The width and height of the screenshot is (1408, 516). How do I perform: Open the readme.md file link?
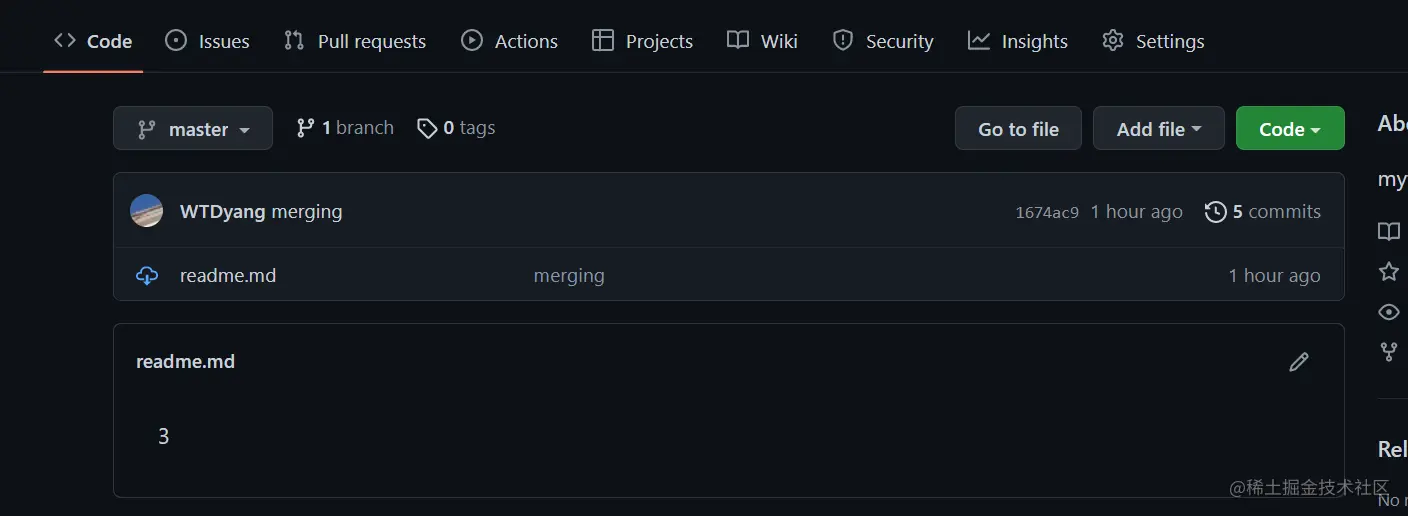point(228,276)
